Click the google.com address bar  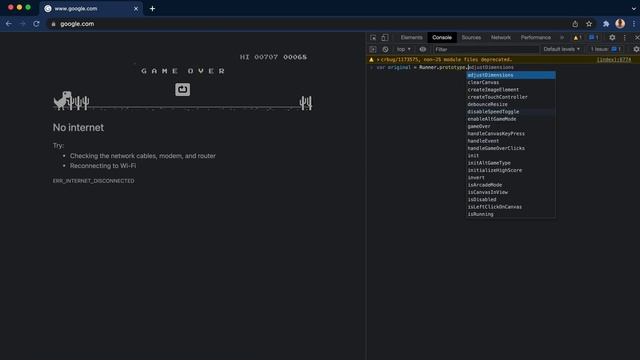click(x=310, y=24)
